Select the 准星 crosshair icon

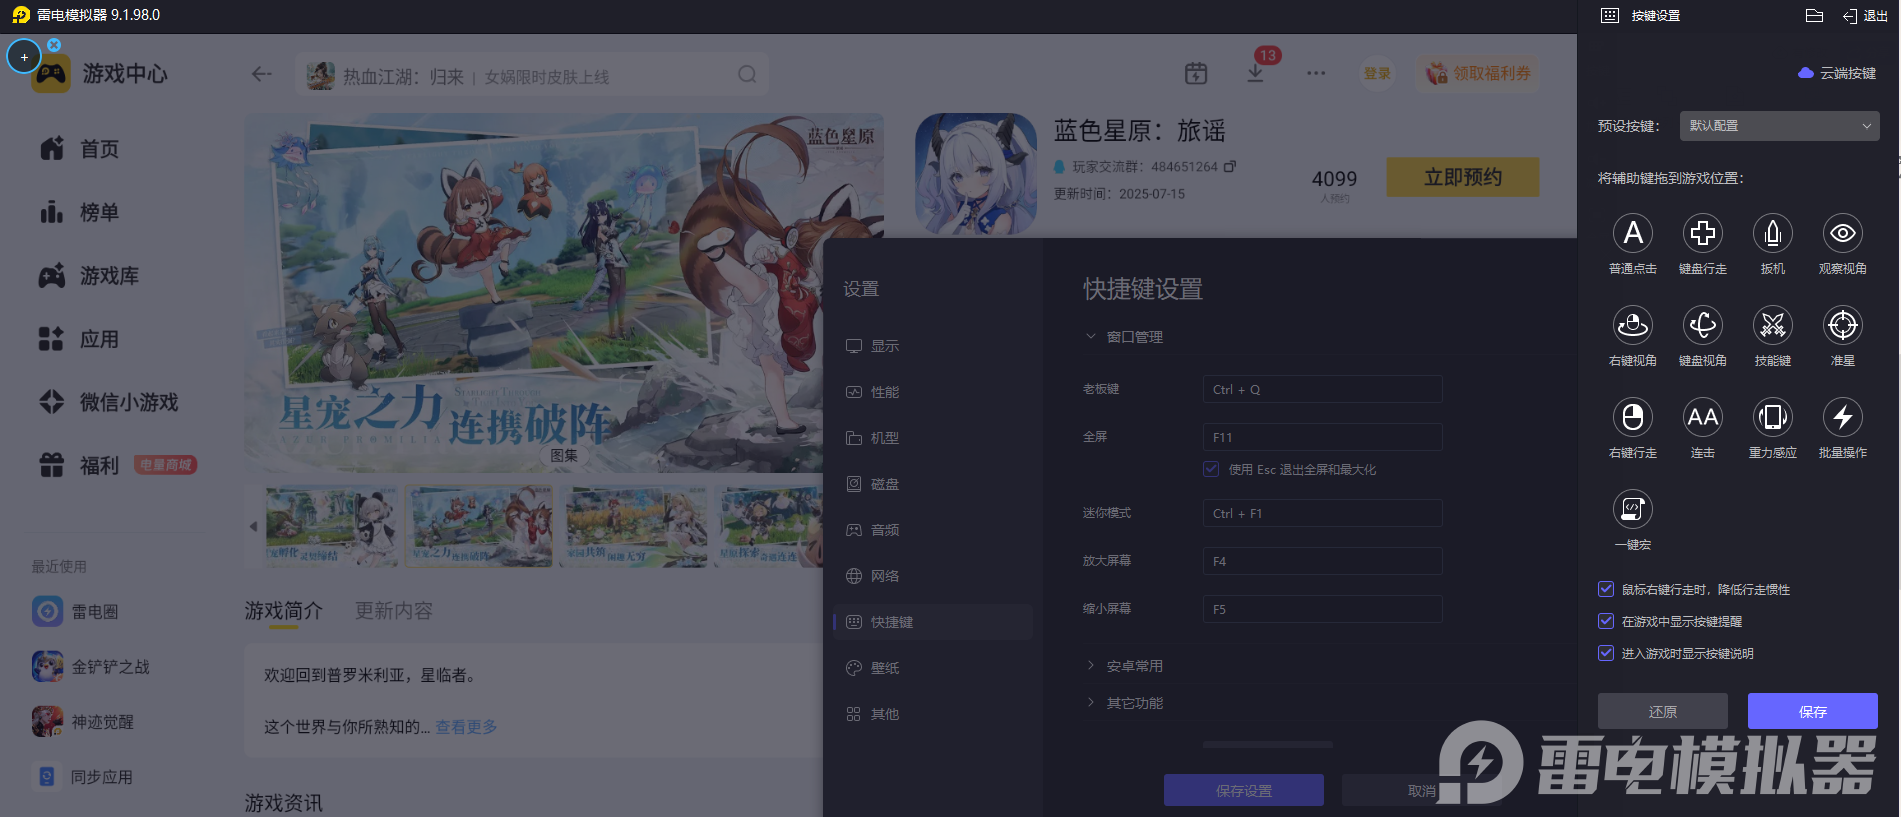[x=1843, y=325]
